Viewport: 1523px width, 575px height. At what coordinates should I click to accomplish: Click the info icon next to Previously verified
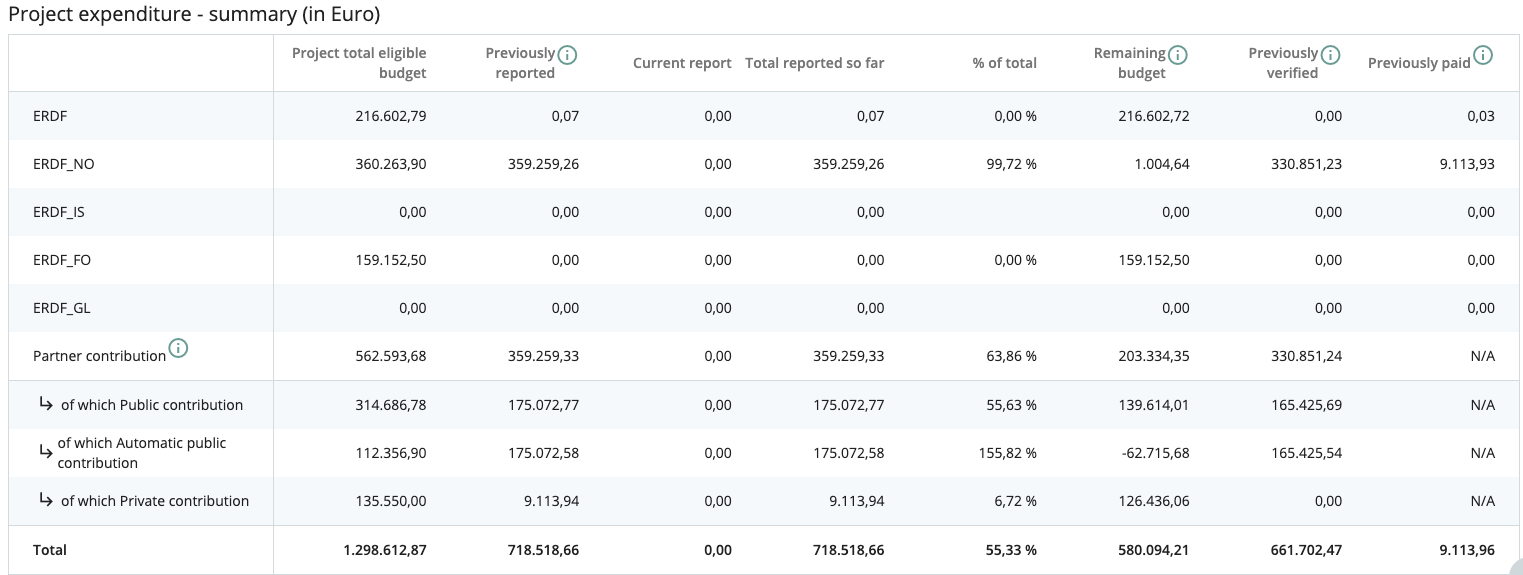[x=1331, y=54]
